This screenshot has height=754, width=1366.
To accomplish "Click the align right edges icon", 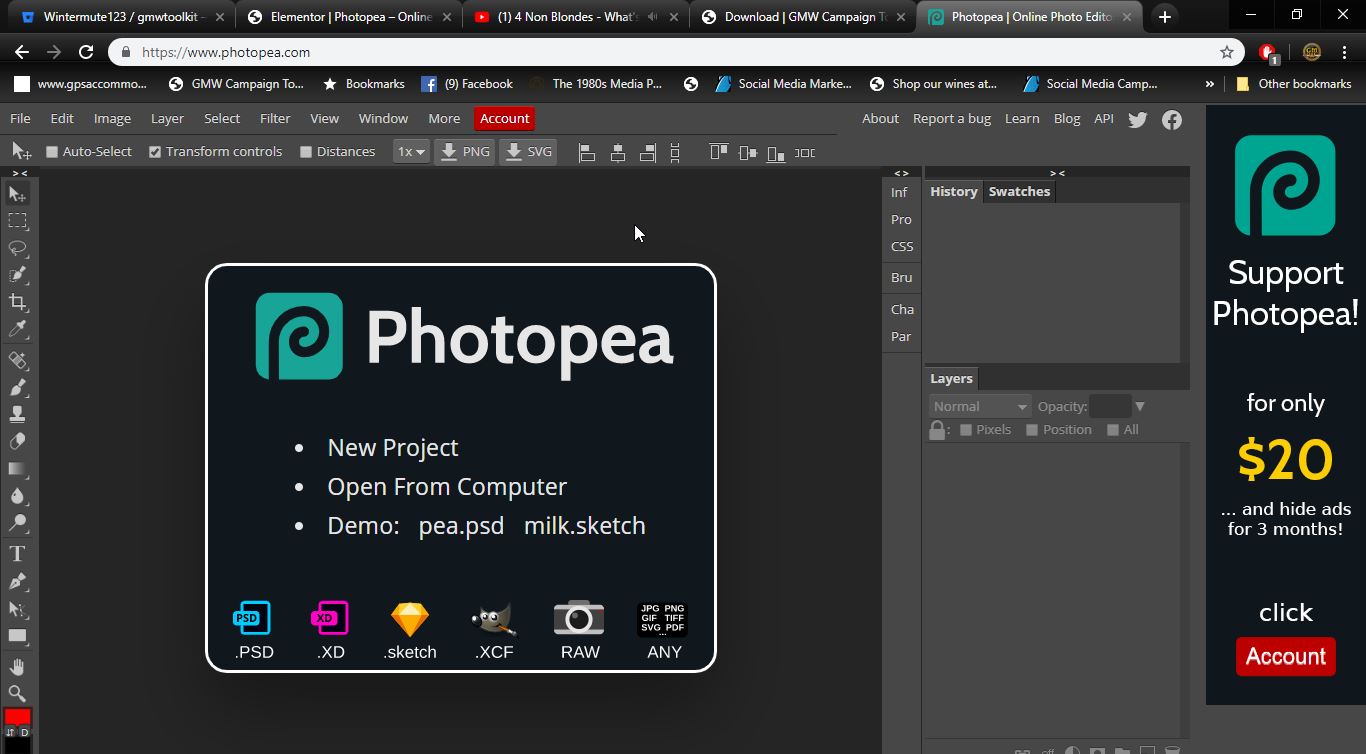I will [648, 152].
